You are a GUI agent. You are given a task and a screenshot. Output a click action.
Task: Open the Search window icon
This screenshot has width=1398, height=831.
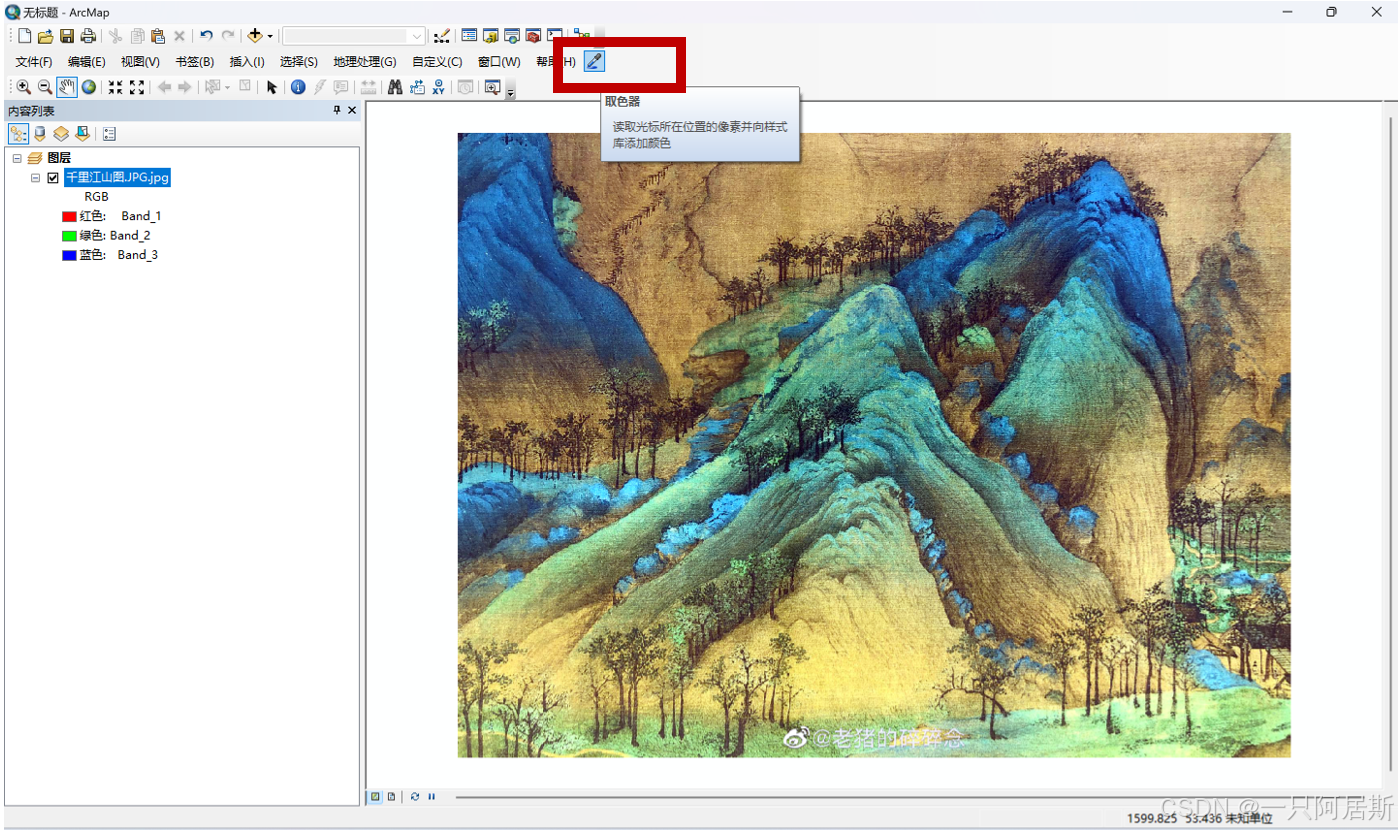[x=512, y=36]
